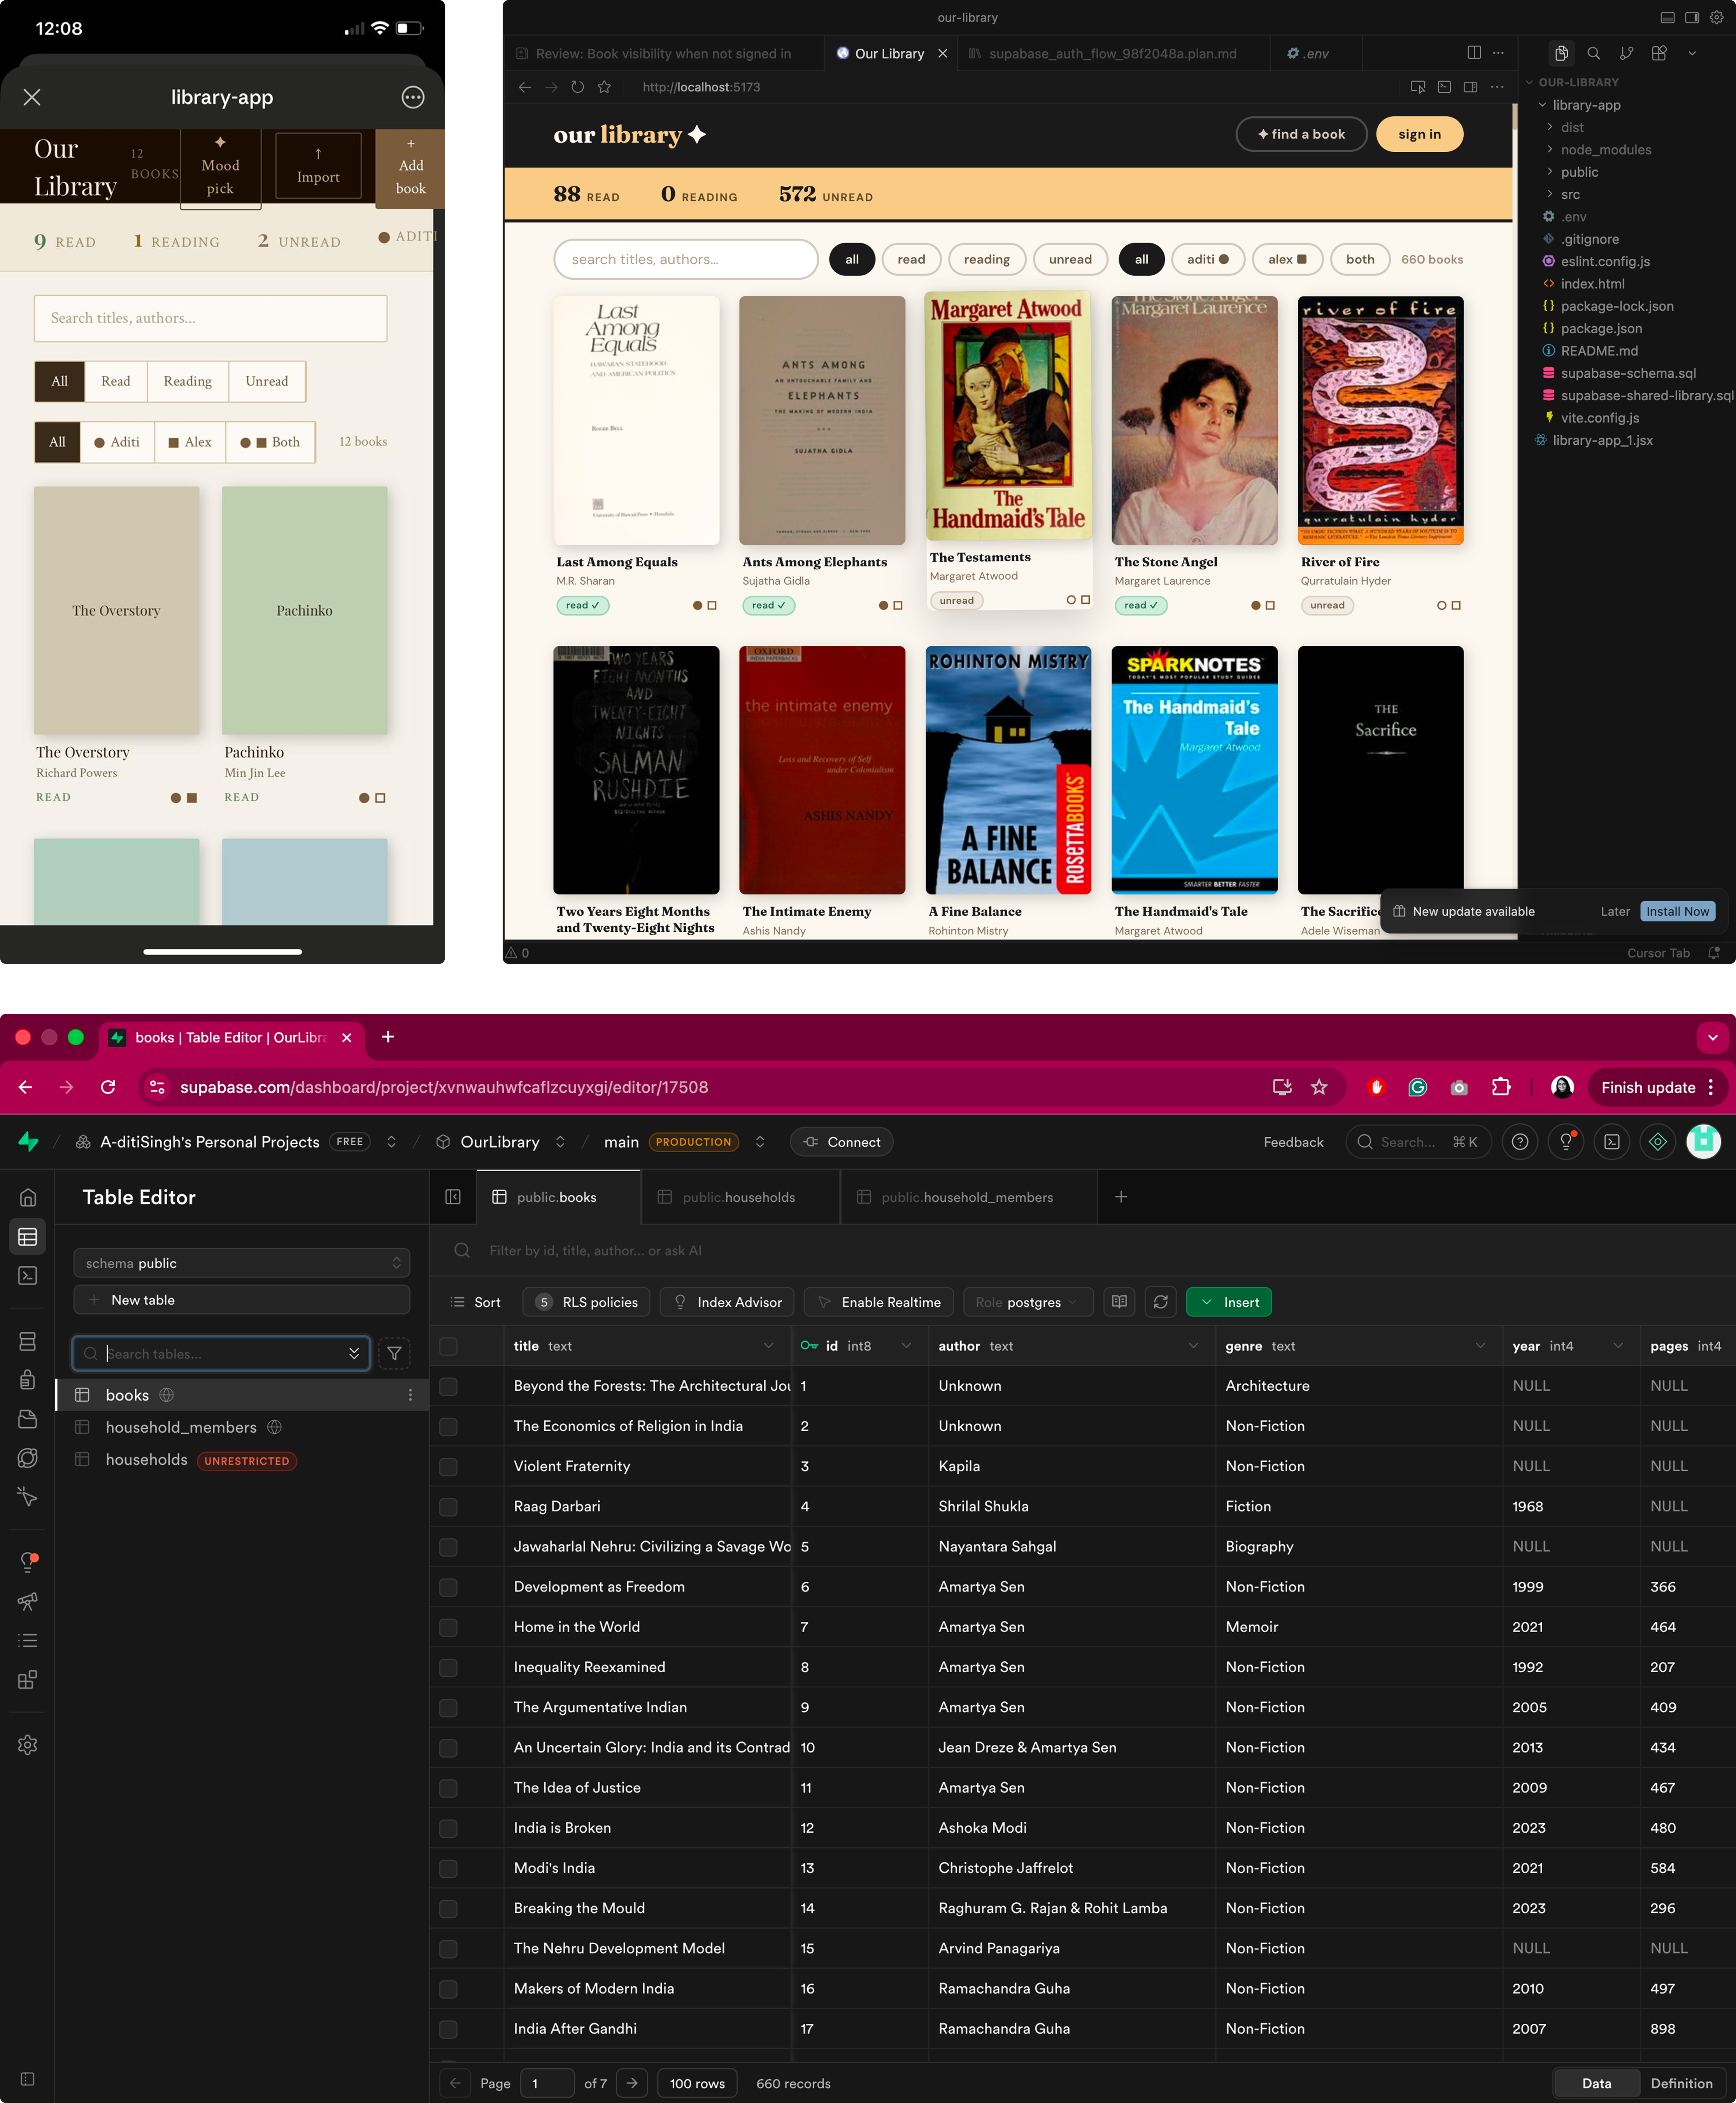Viewport: 1736px width, 2103px height.
Task: Check the checkbox for Home in the World row
Action: [448, 1627]
